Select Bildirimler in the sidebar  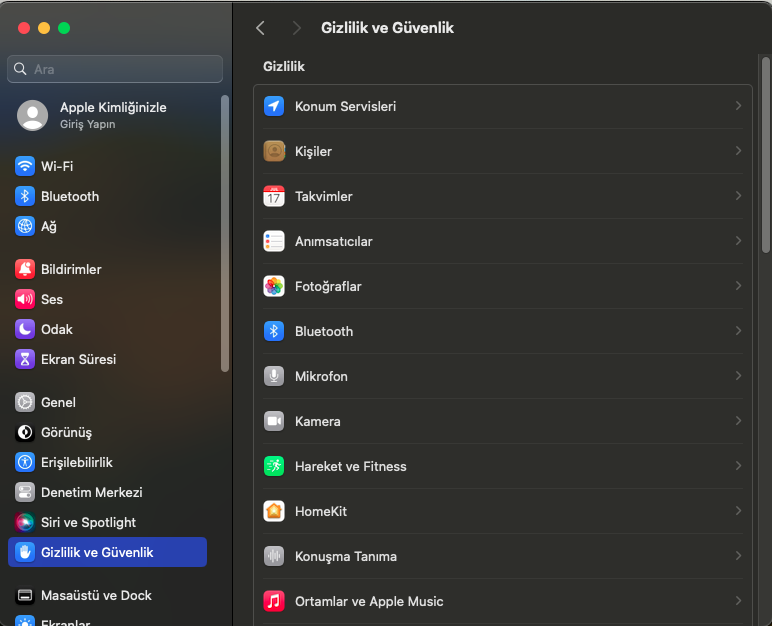(70, 269)
